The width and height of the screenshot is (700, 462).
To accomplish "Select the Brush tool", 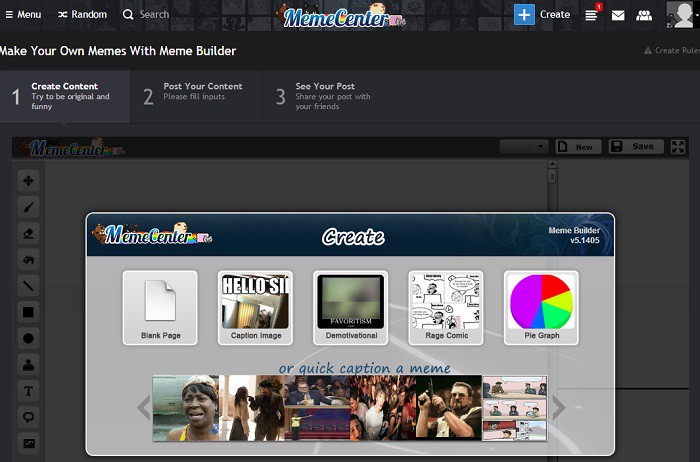I will pos(28,207).
